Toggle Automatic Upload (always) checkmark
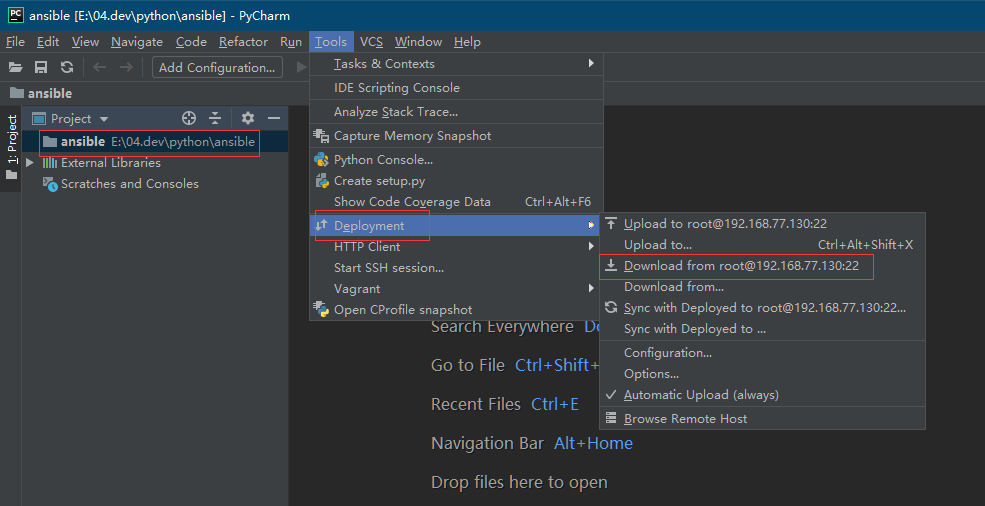 pyautogui.click(x=610, y=395)
